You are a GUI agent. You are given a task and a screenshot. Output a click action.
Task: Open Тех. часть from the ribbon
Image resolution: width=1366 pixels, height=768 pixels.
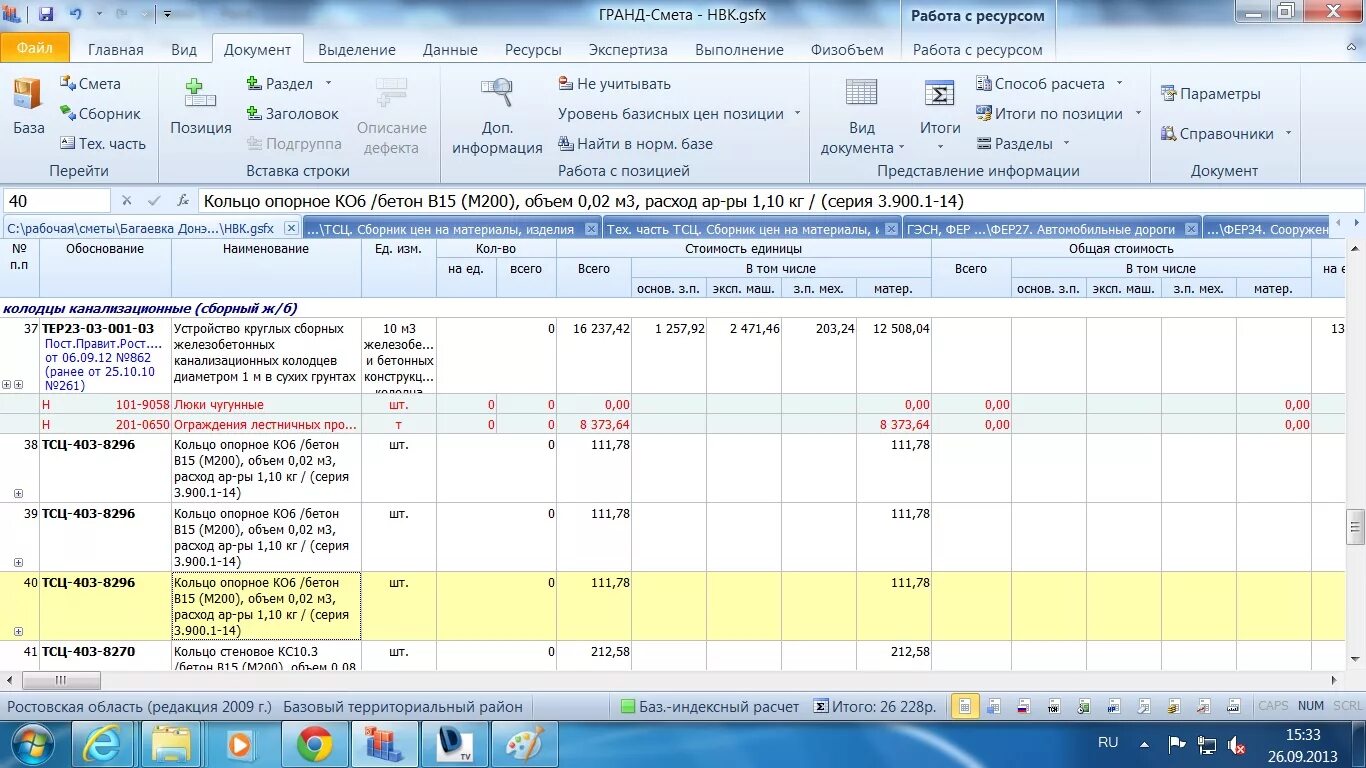[103, 144]
